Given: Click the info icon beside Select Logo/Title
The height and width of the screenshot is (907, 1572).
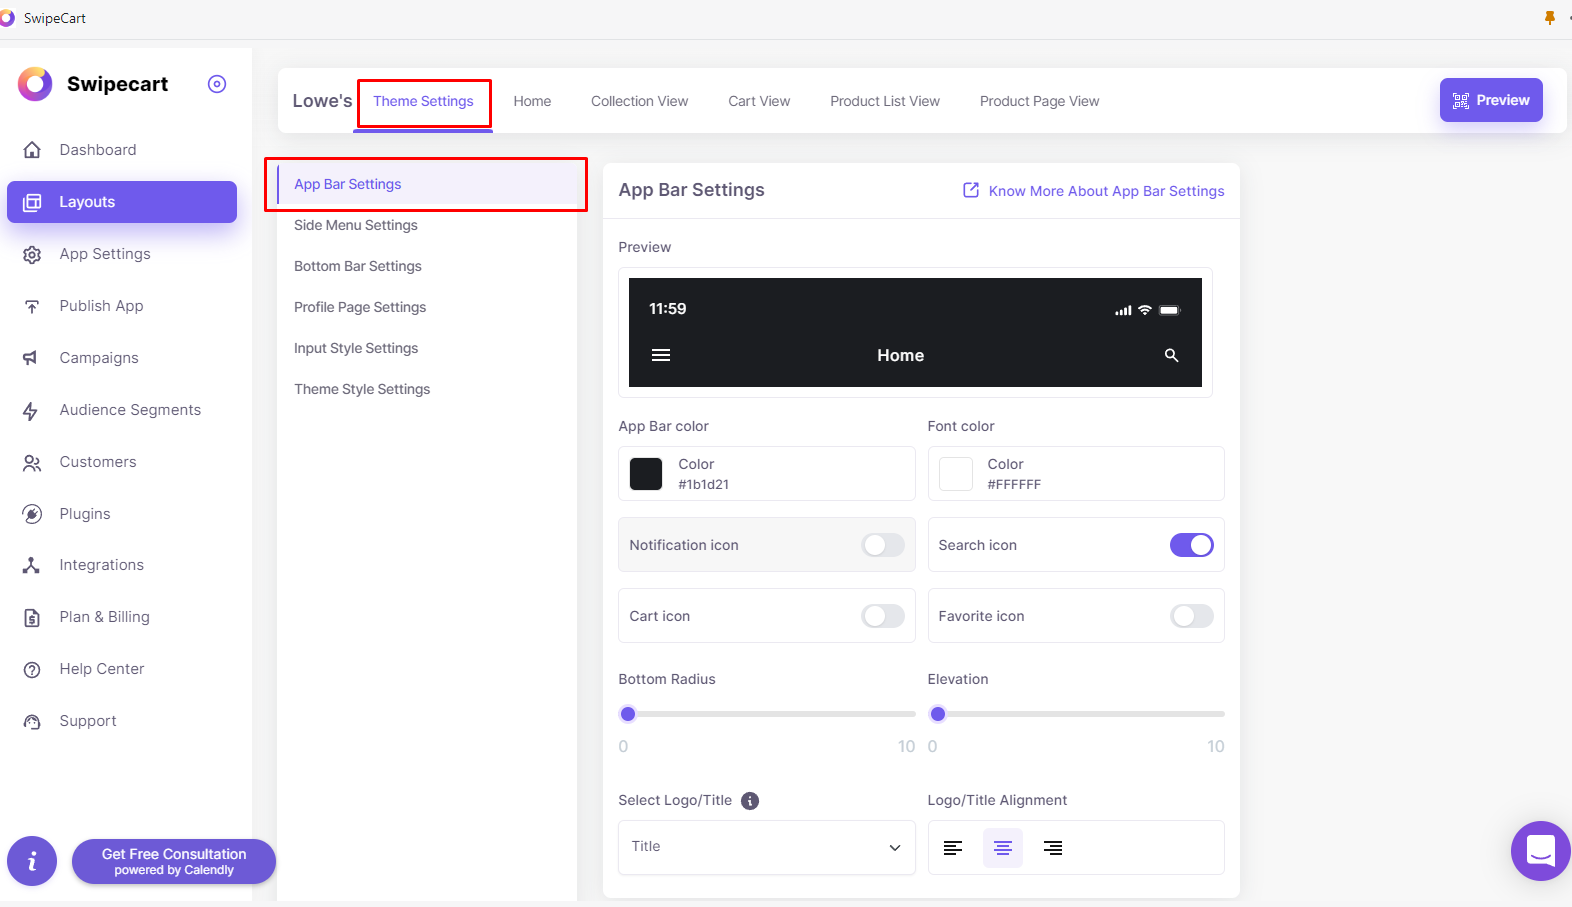Looking at the screenshot, I should (750, 801).
